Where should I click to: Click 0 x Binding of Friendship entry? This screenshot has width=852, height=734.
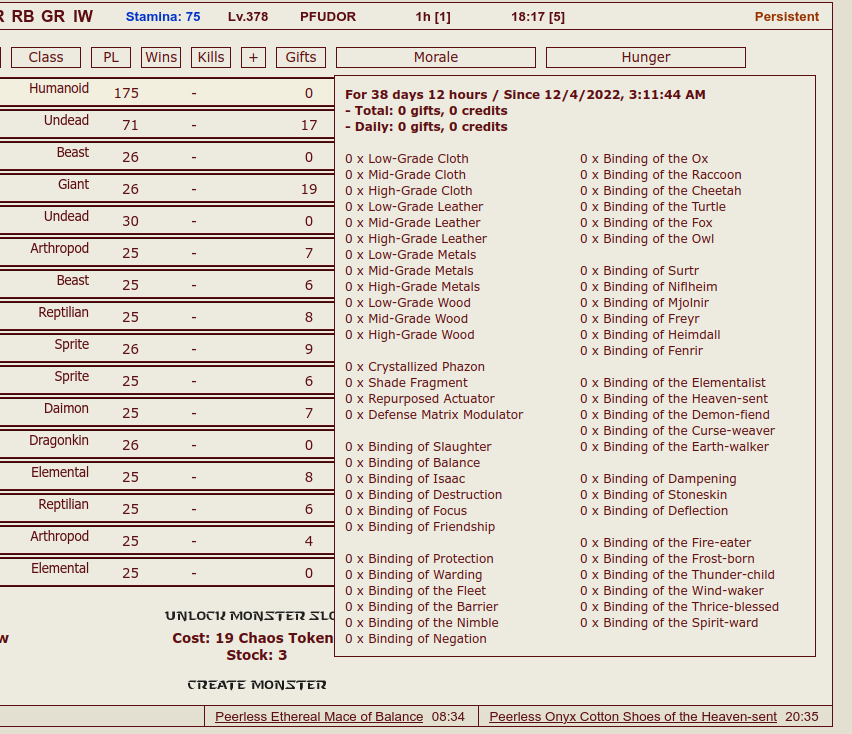(420, 526)
